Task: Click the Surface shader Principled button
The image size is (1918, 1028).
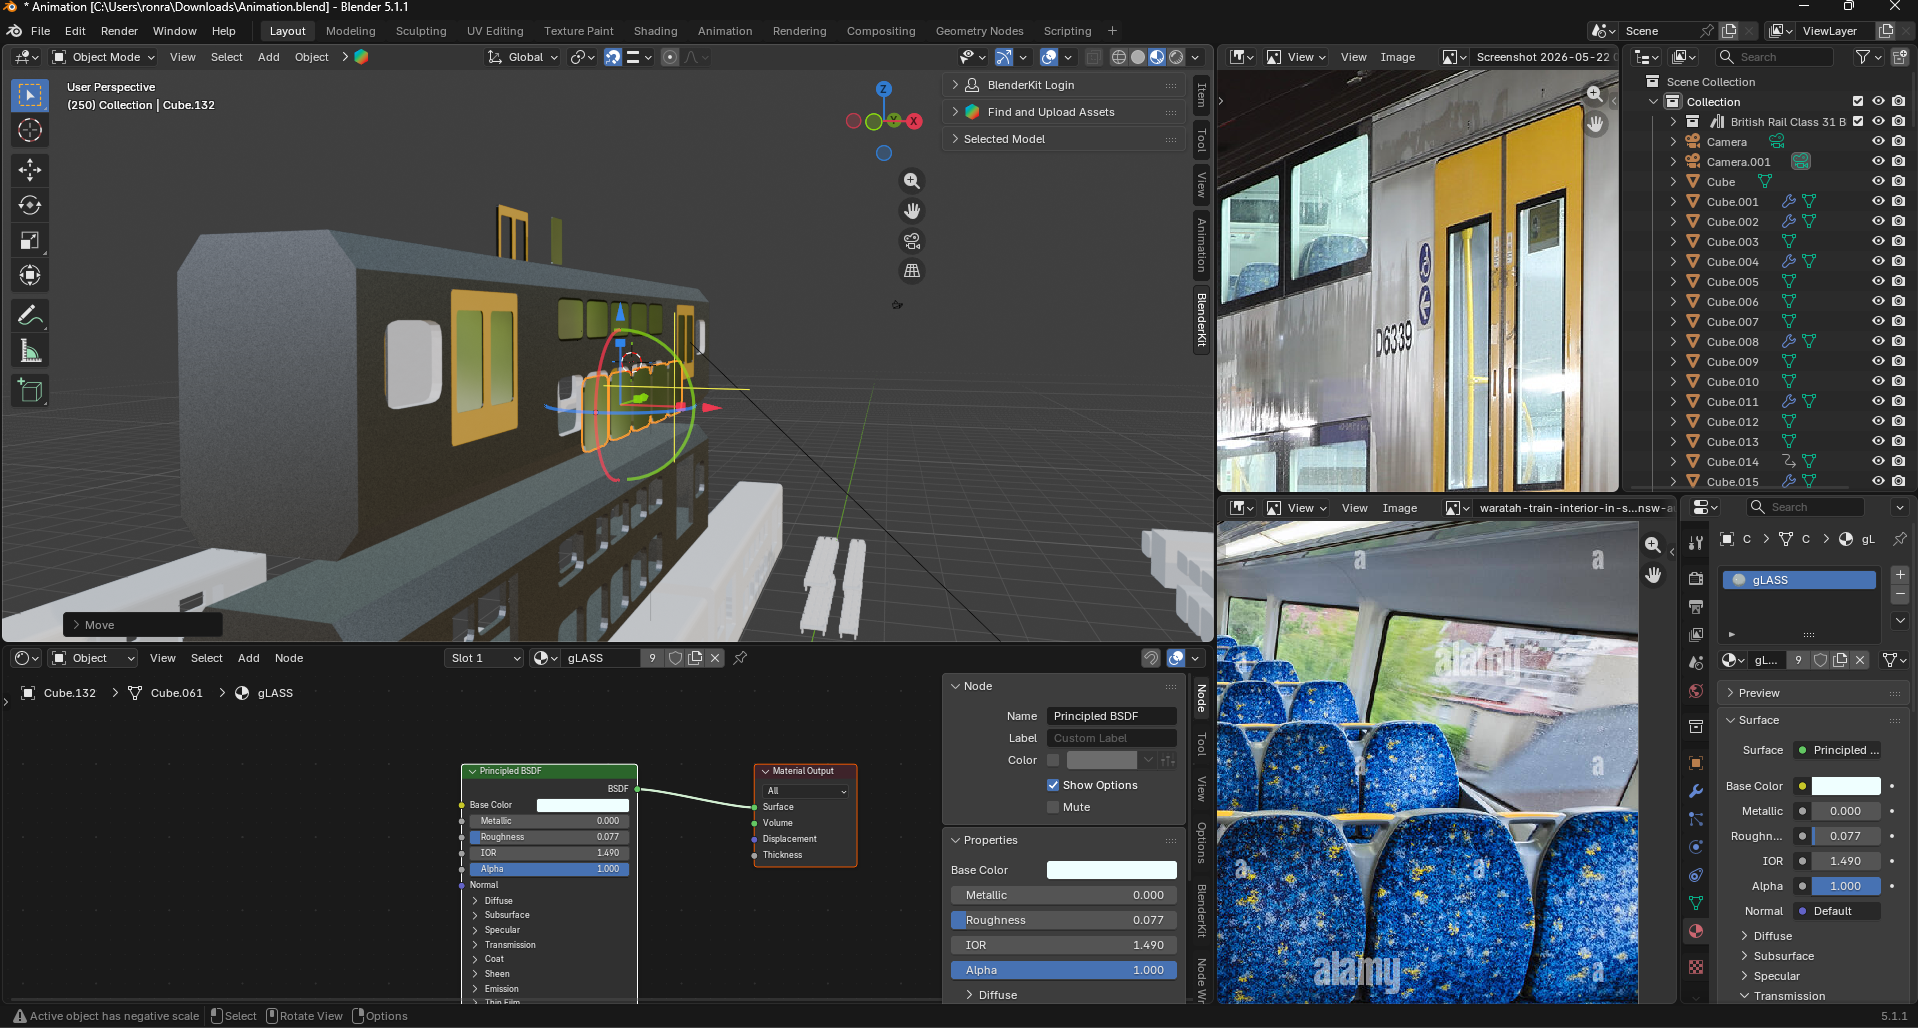Action: (1838, 750)
